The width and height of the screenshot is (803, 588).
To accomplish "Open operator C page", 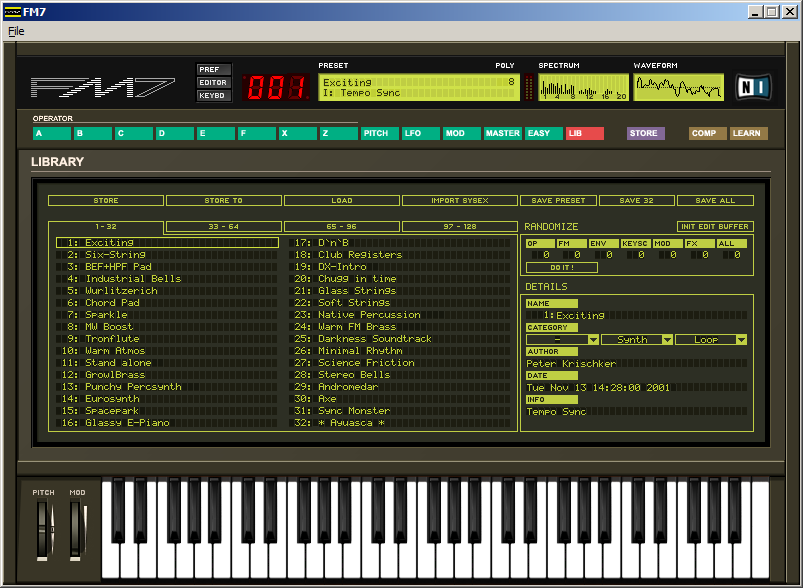I will click(x=134, y=133).
